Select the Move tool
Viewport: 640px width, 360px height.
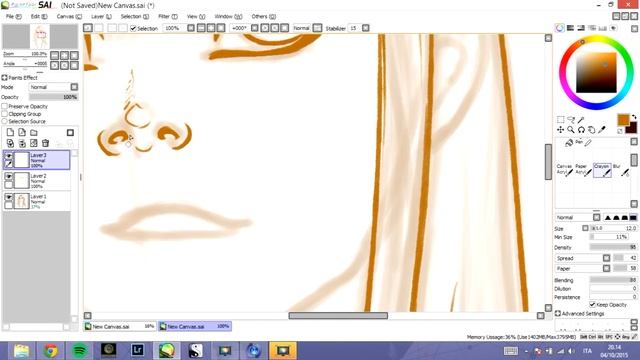click(560, 130)
